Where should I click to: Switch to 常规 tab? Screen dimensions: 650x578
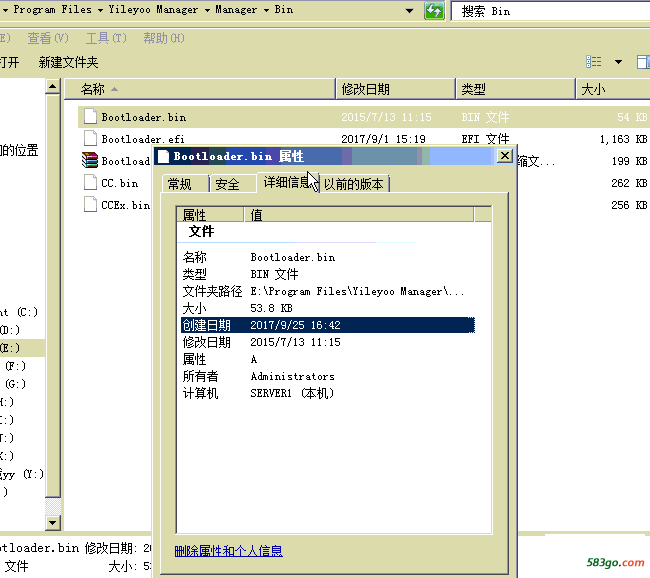[185, 184]
